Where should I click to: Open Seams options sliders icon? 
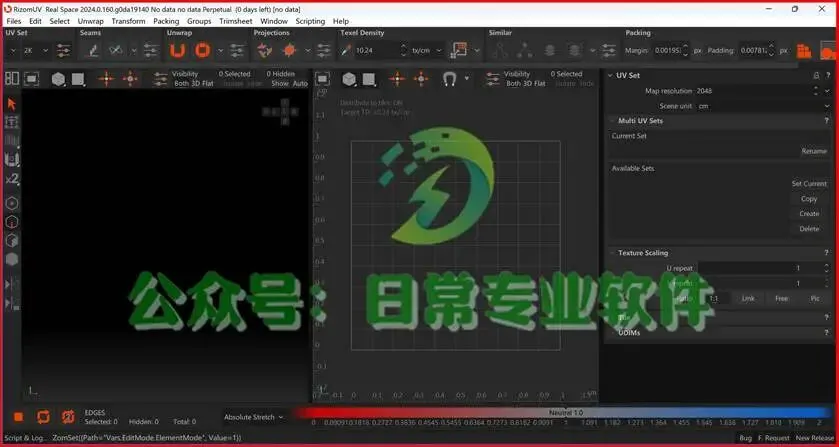(151, 51)
